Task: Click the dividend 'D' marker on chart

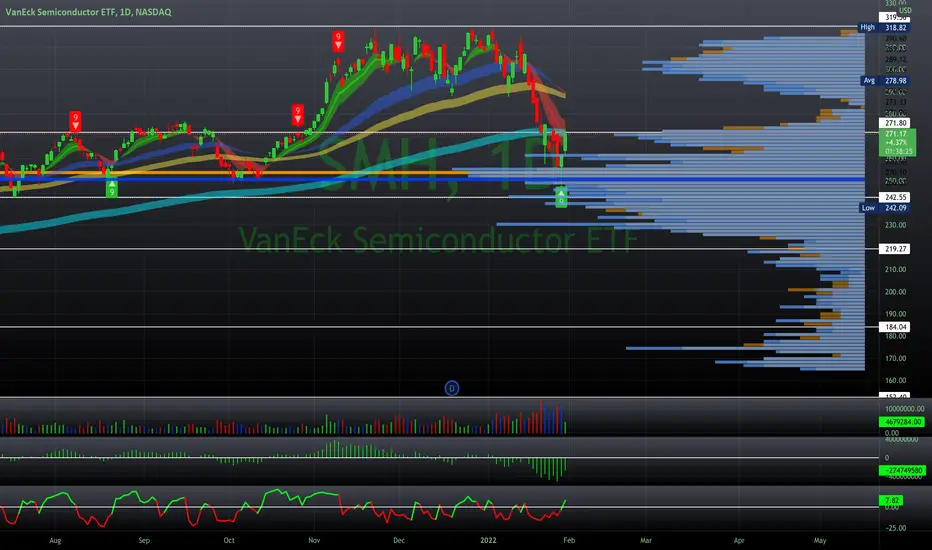Action: coord(452,388)
